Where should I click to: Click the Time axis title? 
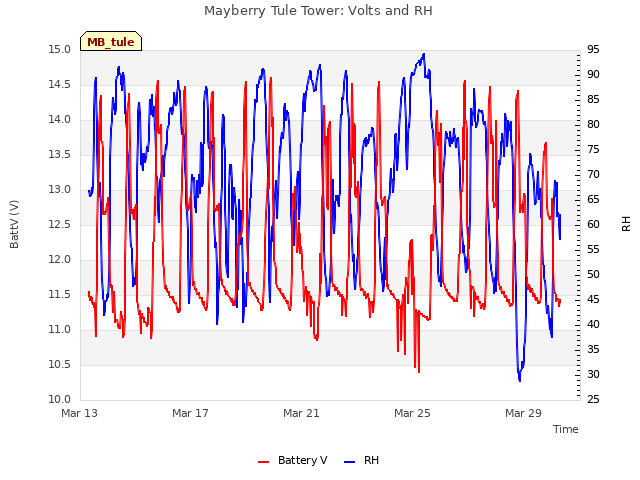click(x=566, y=429)
